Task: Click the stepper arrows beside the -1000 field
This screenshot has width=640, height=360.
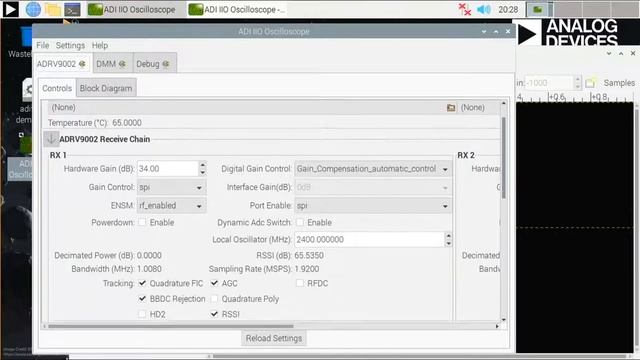Action: coord(578,83)
